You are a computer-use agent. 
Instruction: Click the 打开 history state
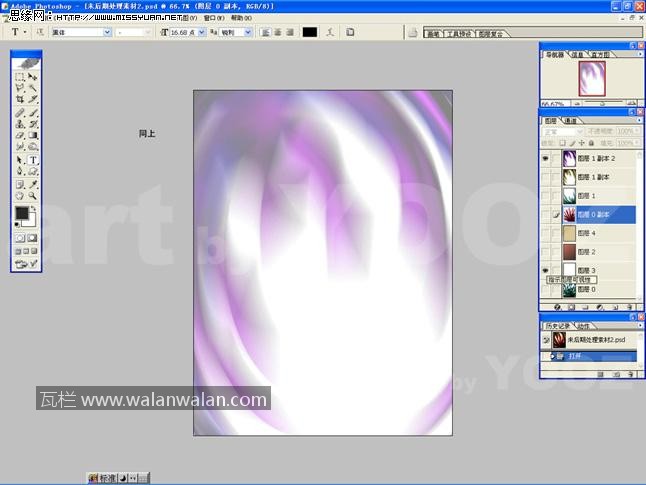[576, 355]
